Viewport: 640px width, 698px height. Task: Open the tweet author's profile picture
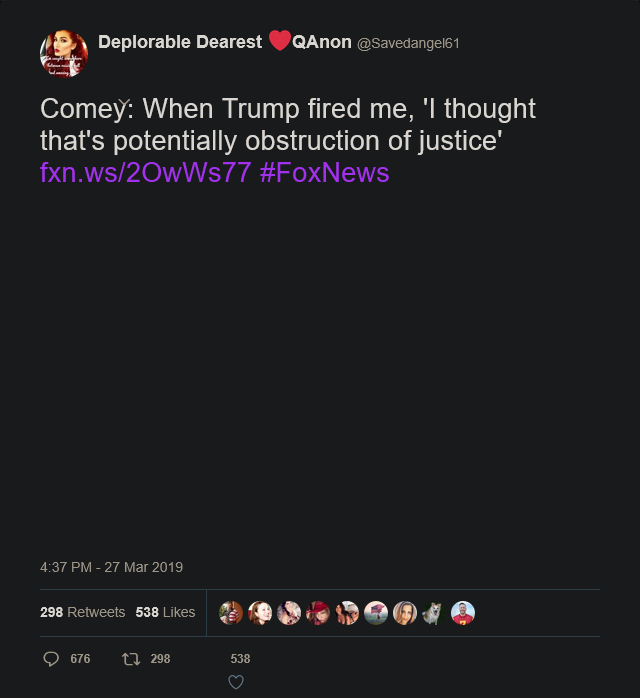(64, 54)
